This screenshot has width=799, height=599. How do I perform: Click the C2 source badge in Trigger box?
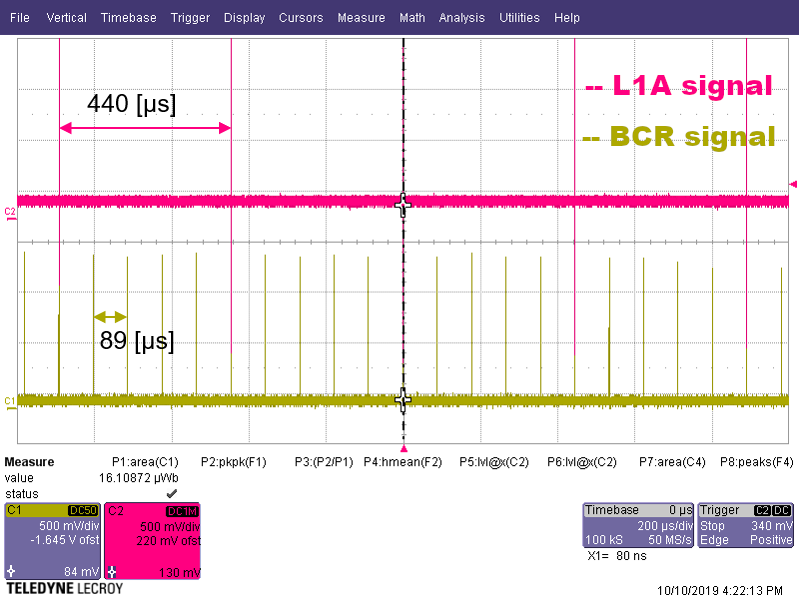(x=762, y=510)
